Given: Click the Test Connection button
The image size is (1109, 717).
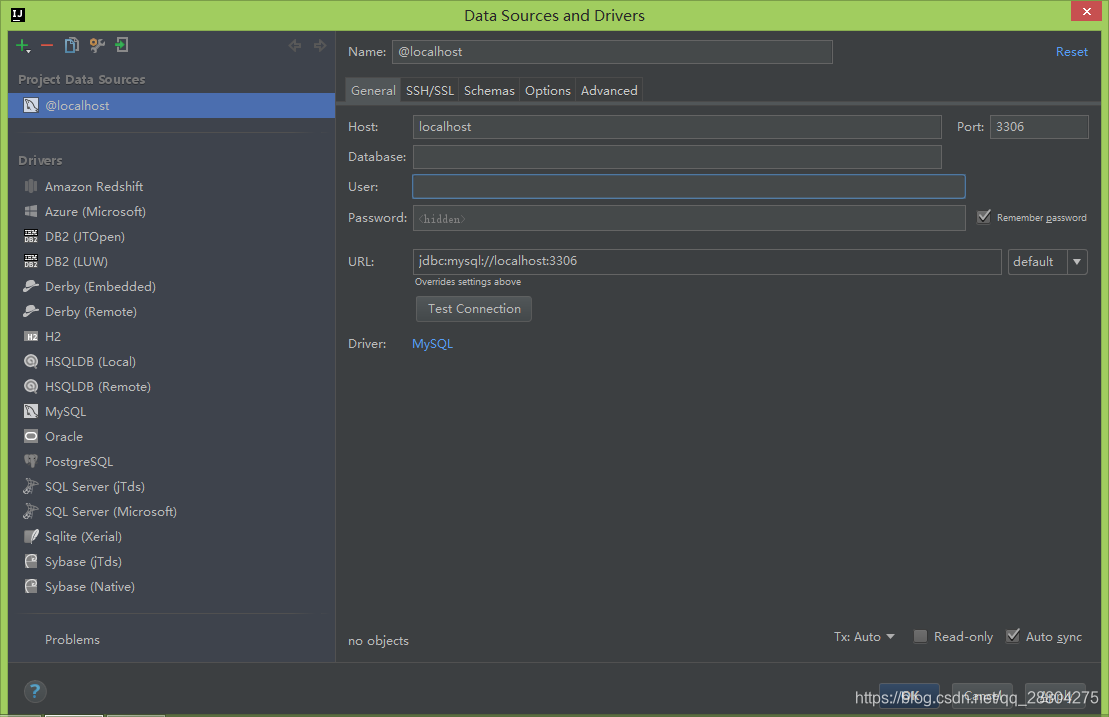Looking at the screenshot, I should (x=474, y=309).
